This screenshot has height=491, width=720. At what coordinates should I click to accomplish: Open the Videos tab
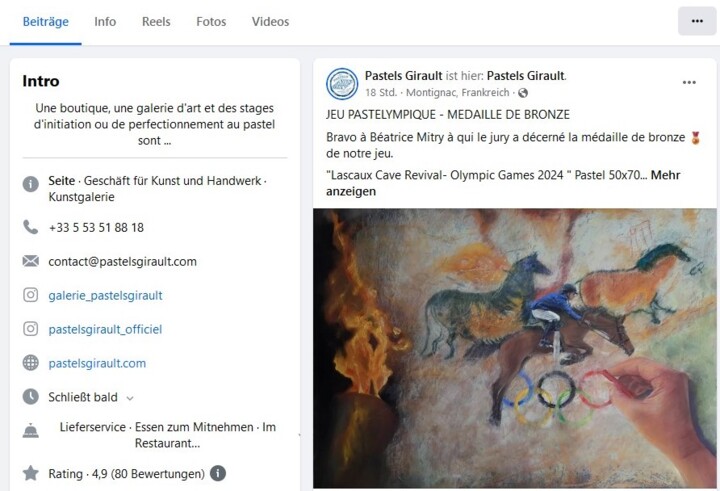click(x=270, y=22)
